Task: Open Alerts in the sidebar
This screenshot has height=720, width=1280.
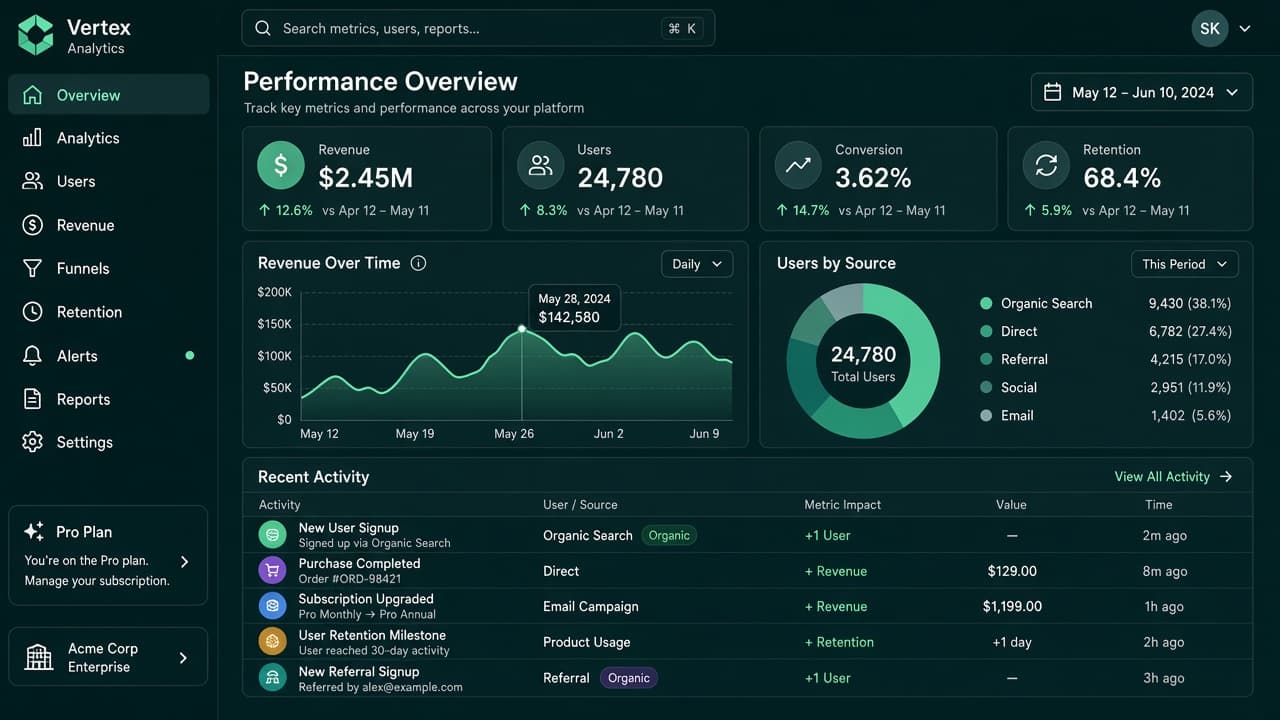Action: coord(109,356)
